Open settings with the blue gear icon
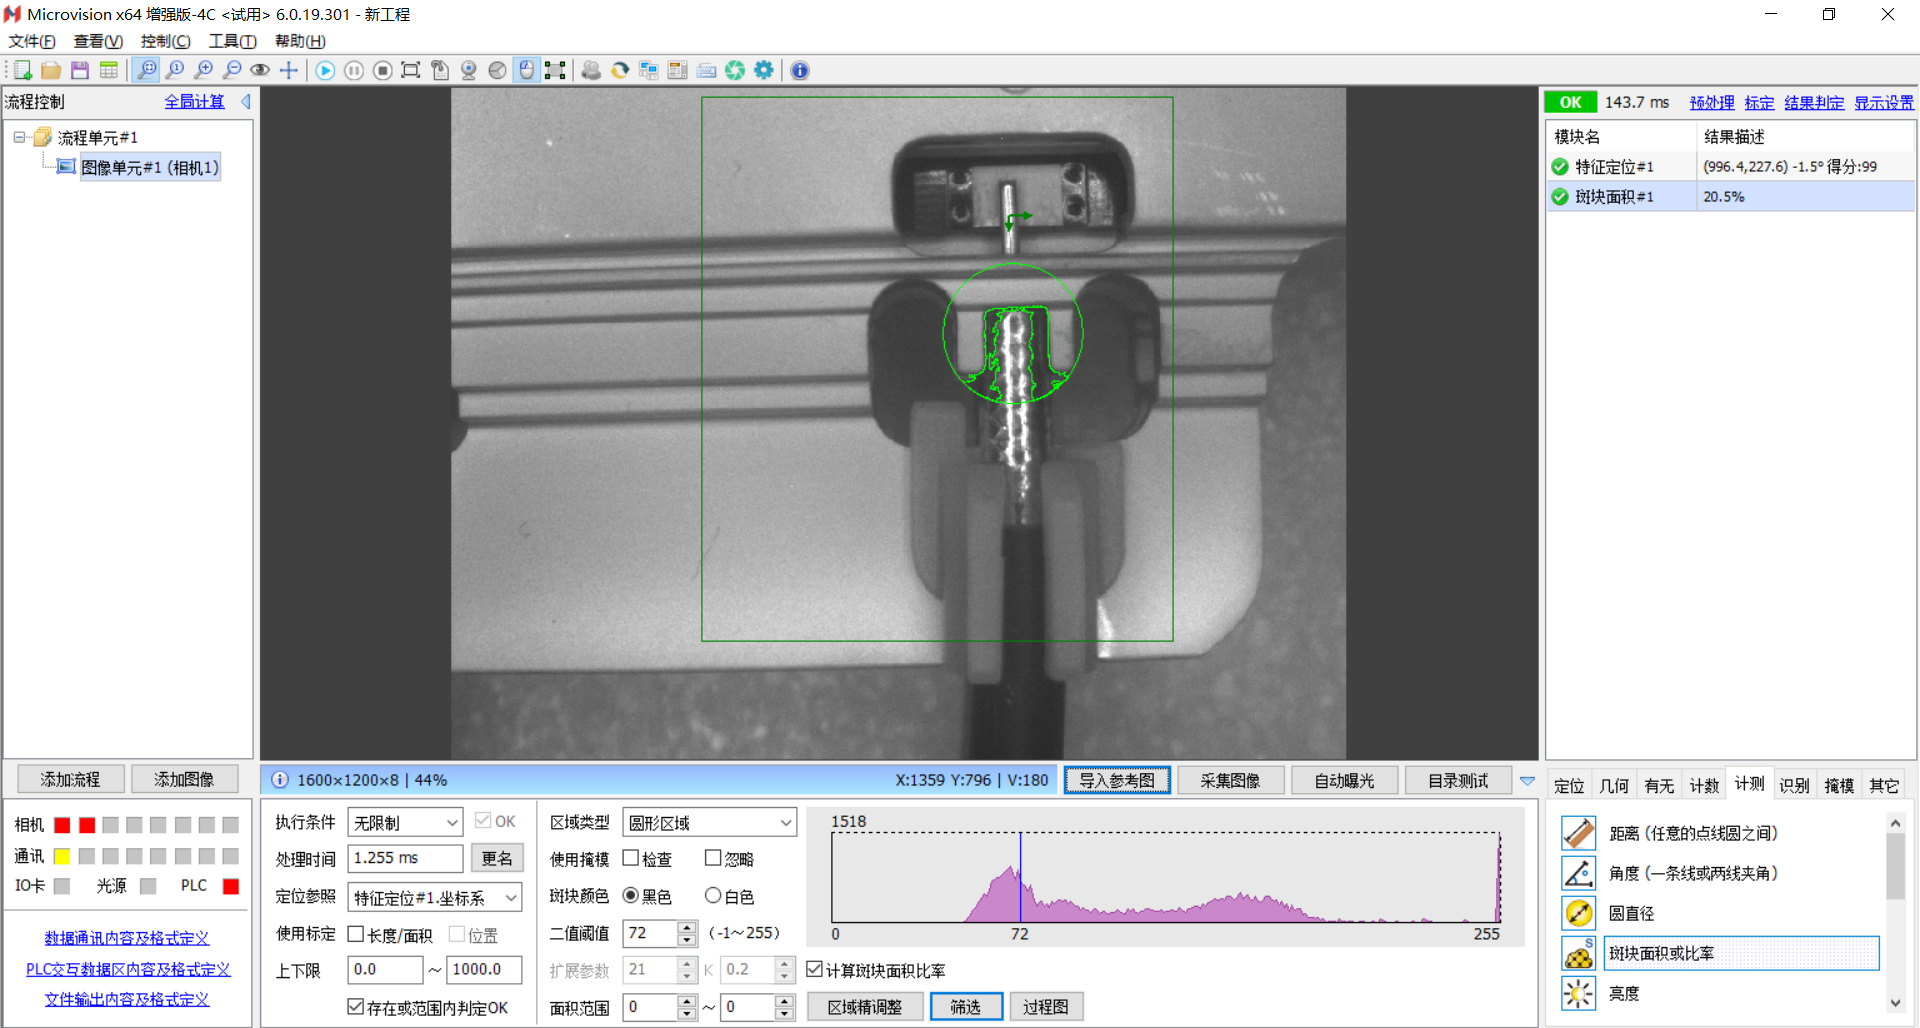The width and height of the screenshot is (1920, 1028). click(x=764, y=70)
